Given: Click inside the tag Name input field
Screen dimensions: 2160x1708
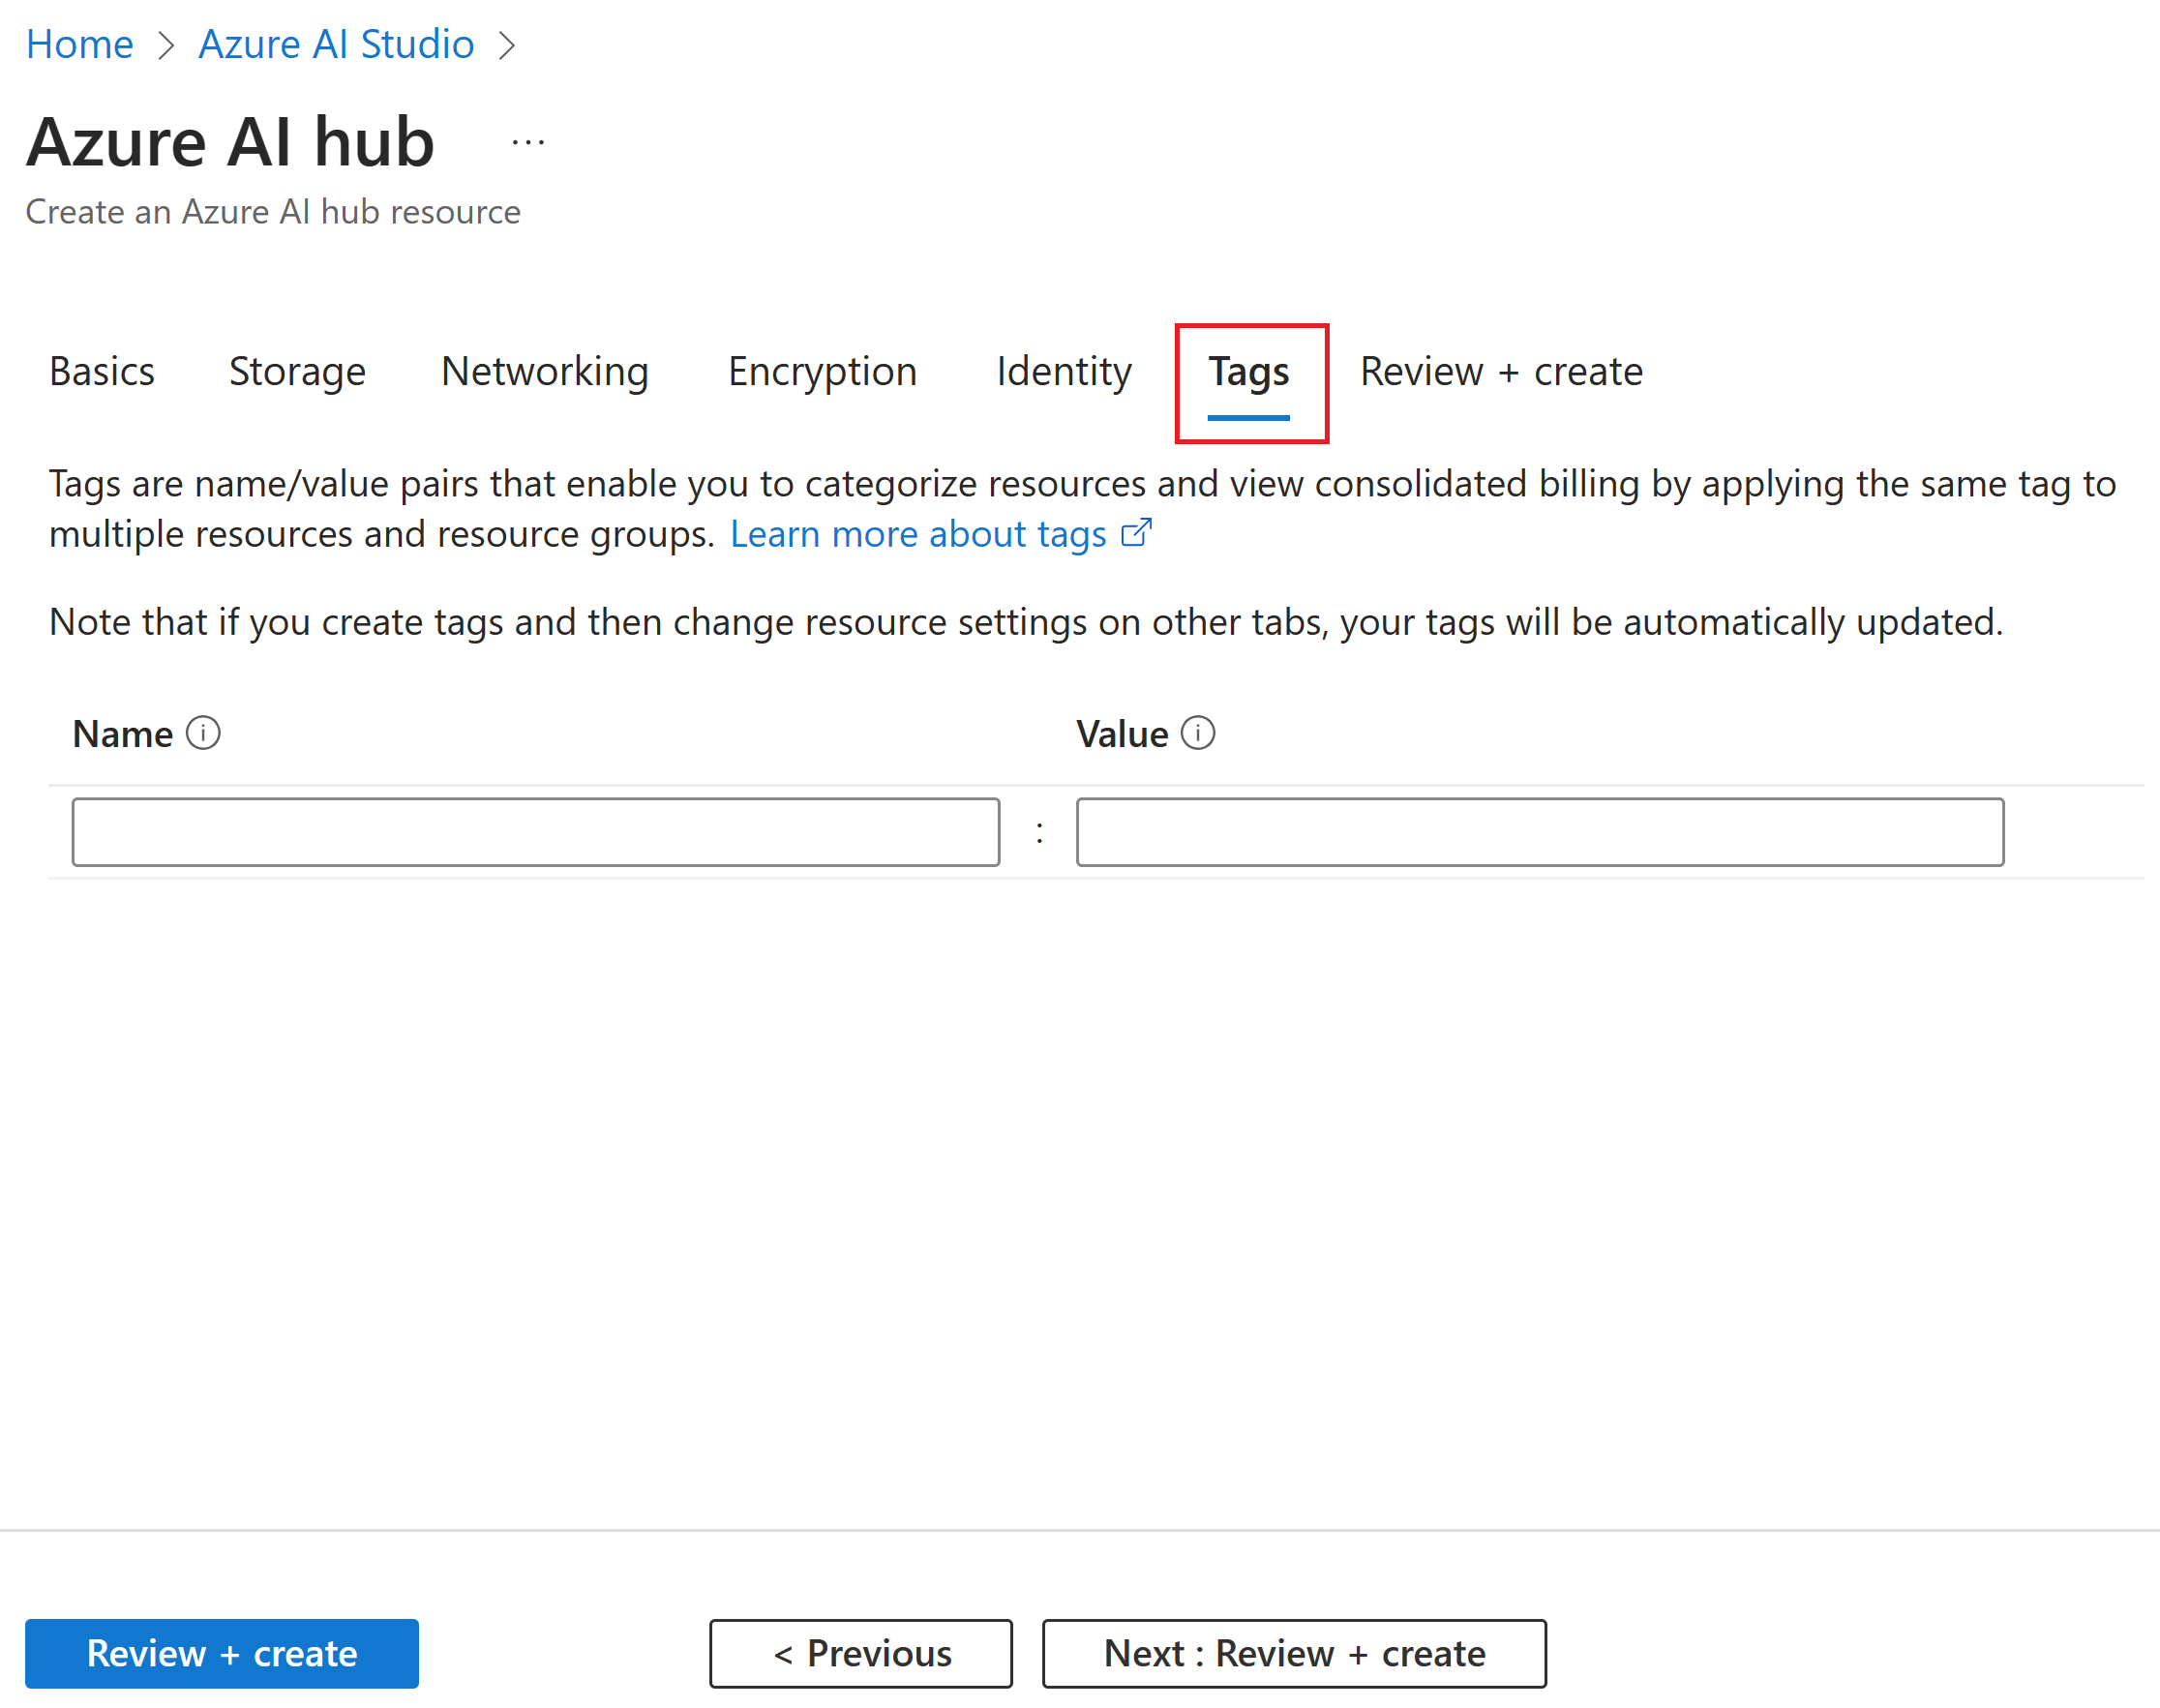Looking at the screenshot, I should tap(535, 831).
